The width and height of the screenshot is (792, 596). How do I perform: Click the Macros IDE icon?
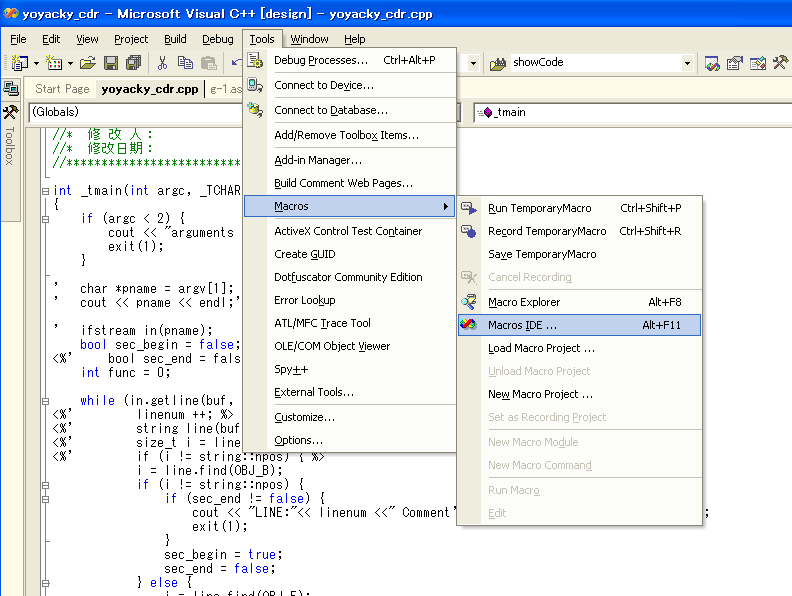click(x=469, y=325)
